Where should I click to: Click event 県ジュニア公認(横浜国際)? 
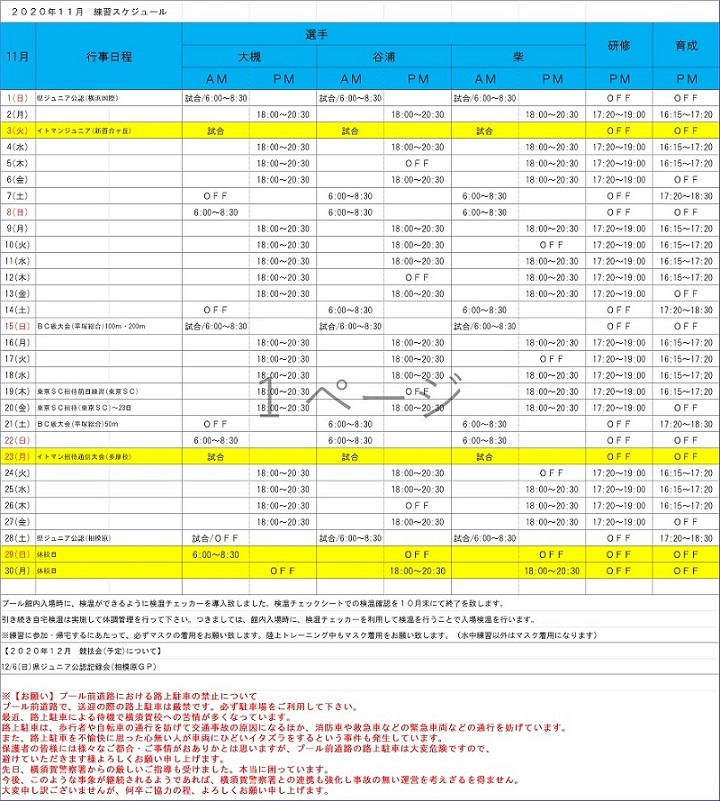click(77, 98)
